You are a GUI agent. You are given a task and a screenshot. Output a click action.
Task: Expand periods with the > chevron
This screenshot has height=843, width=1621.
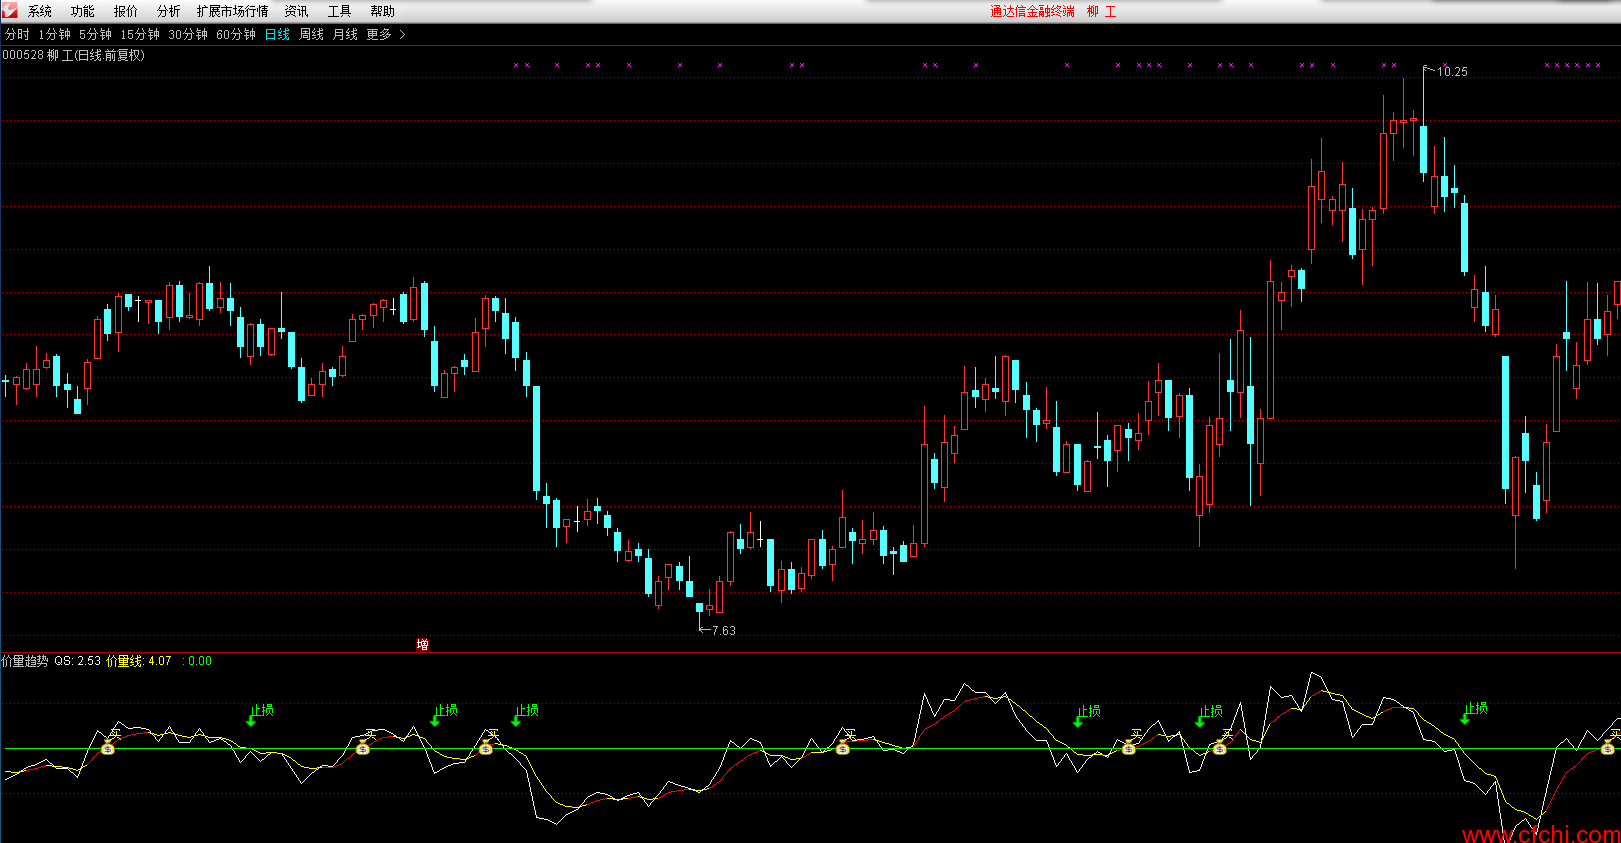point(403,34)
